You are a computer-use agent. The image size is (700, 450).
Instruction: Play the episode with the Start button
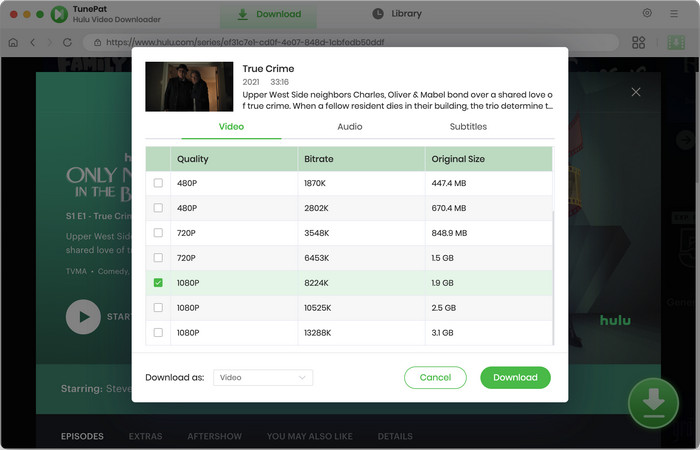tap(83, 317)
